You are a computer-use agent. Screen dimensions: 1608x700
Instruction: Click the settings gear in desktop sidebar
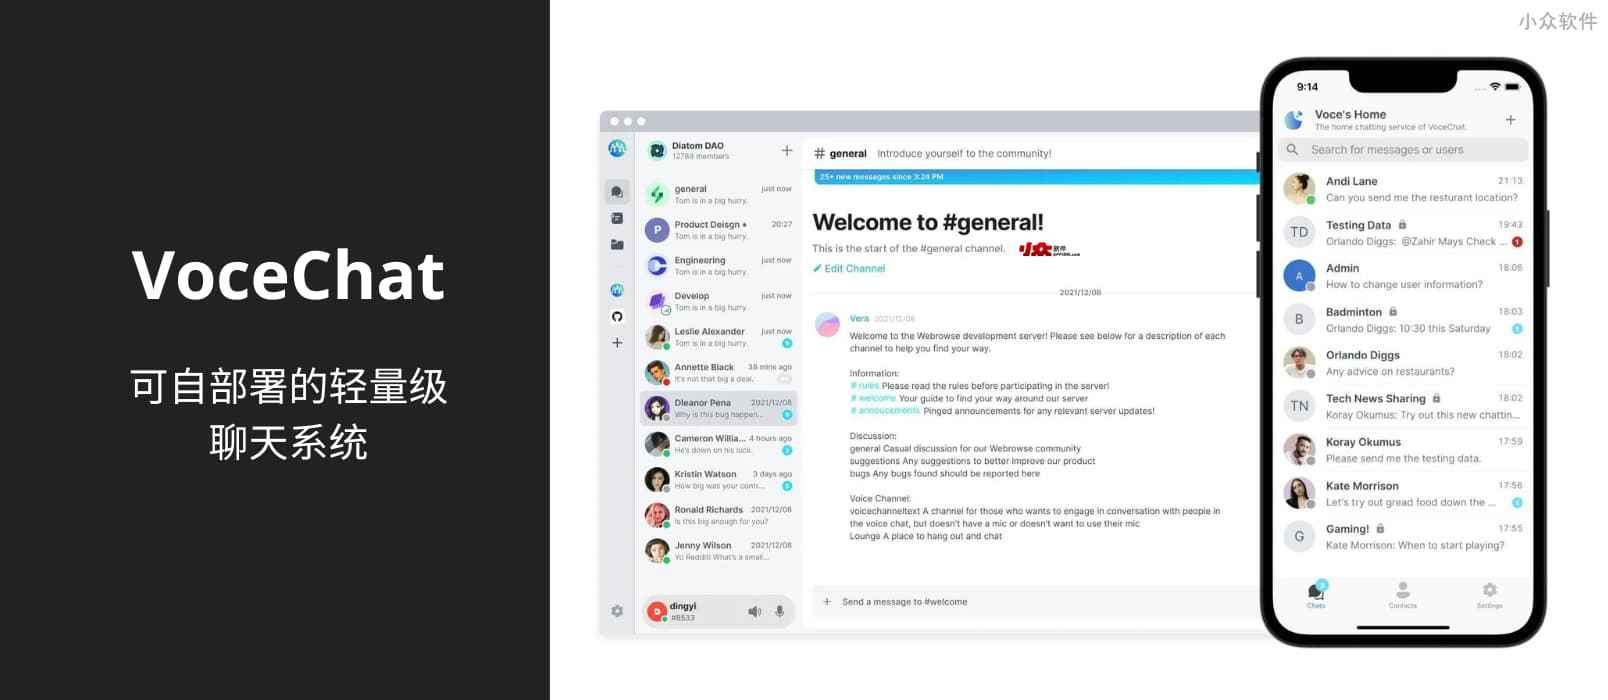[617, 611]
